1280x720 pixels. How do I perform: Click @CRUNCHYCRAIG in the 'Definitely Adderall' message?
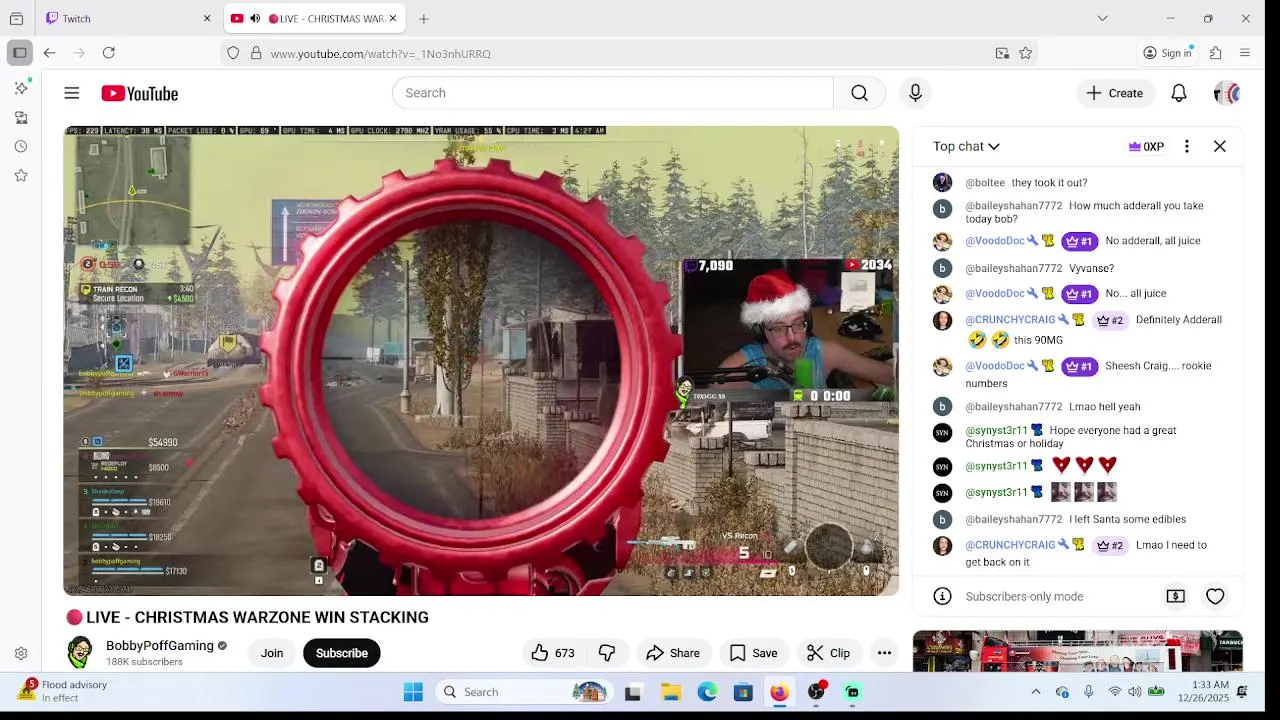[1010, 320]
